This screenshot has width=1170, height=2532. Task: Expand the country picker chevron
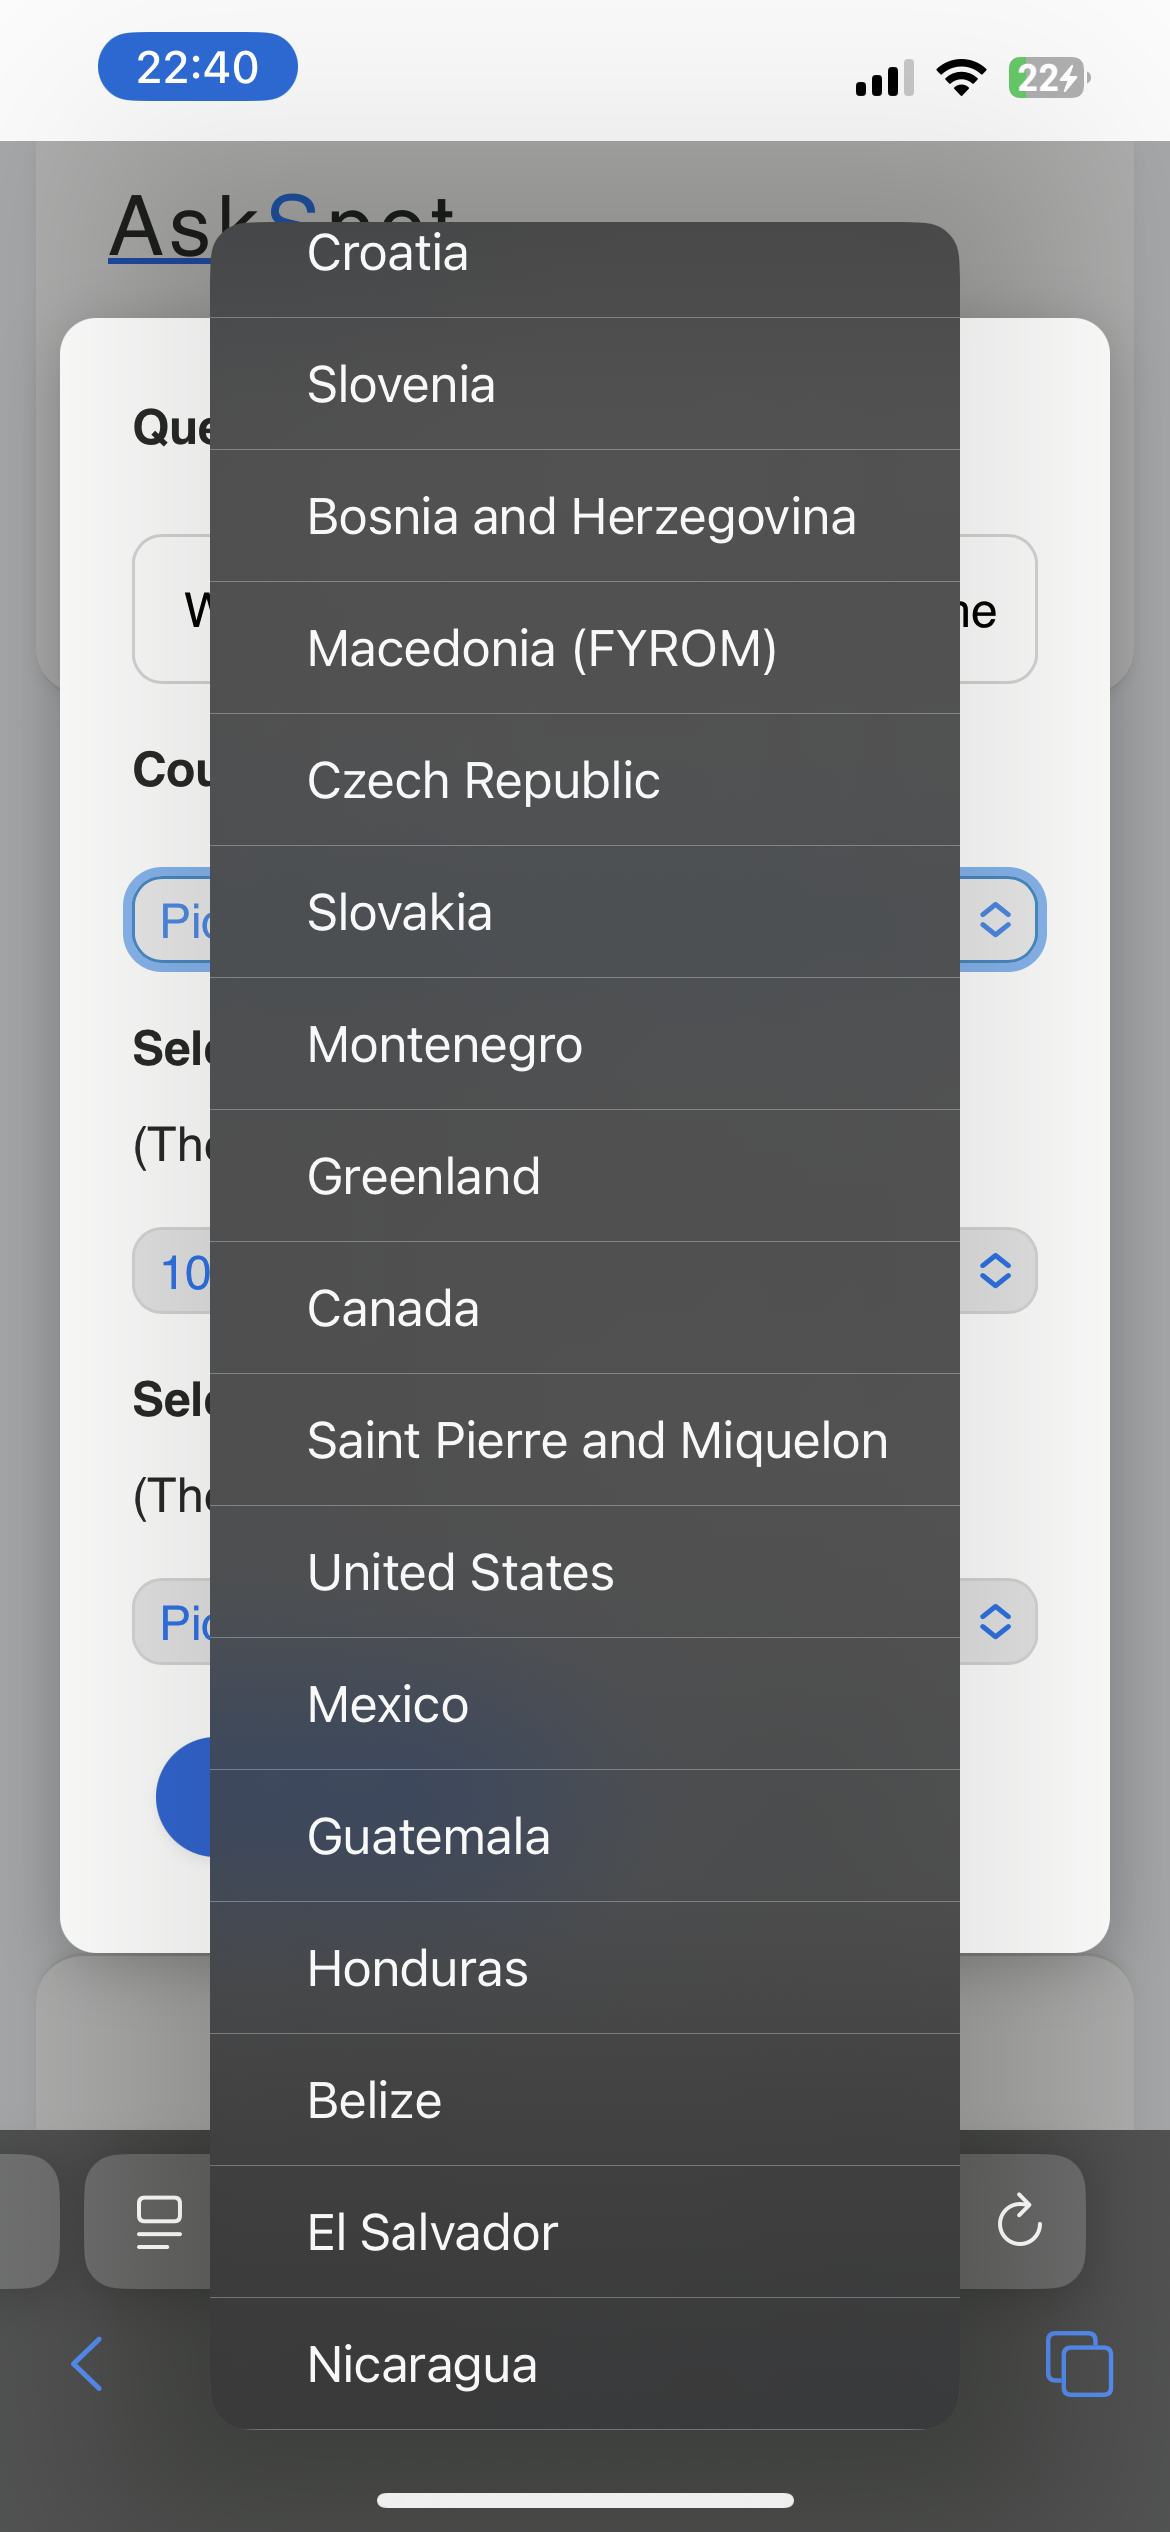tap(995, 919)
